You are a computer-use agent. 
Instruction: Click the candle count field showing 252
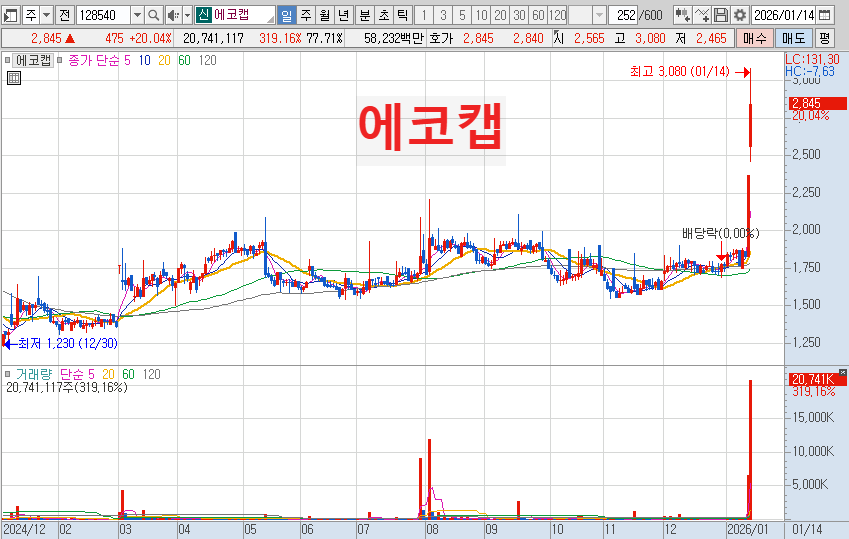coord(623,15)
